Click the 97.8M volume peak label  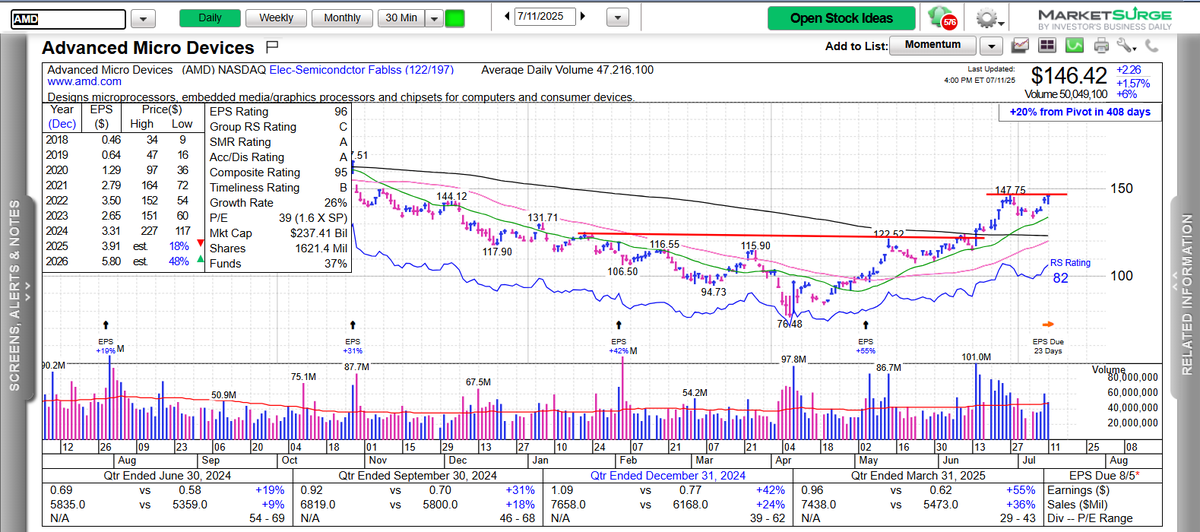793,358
